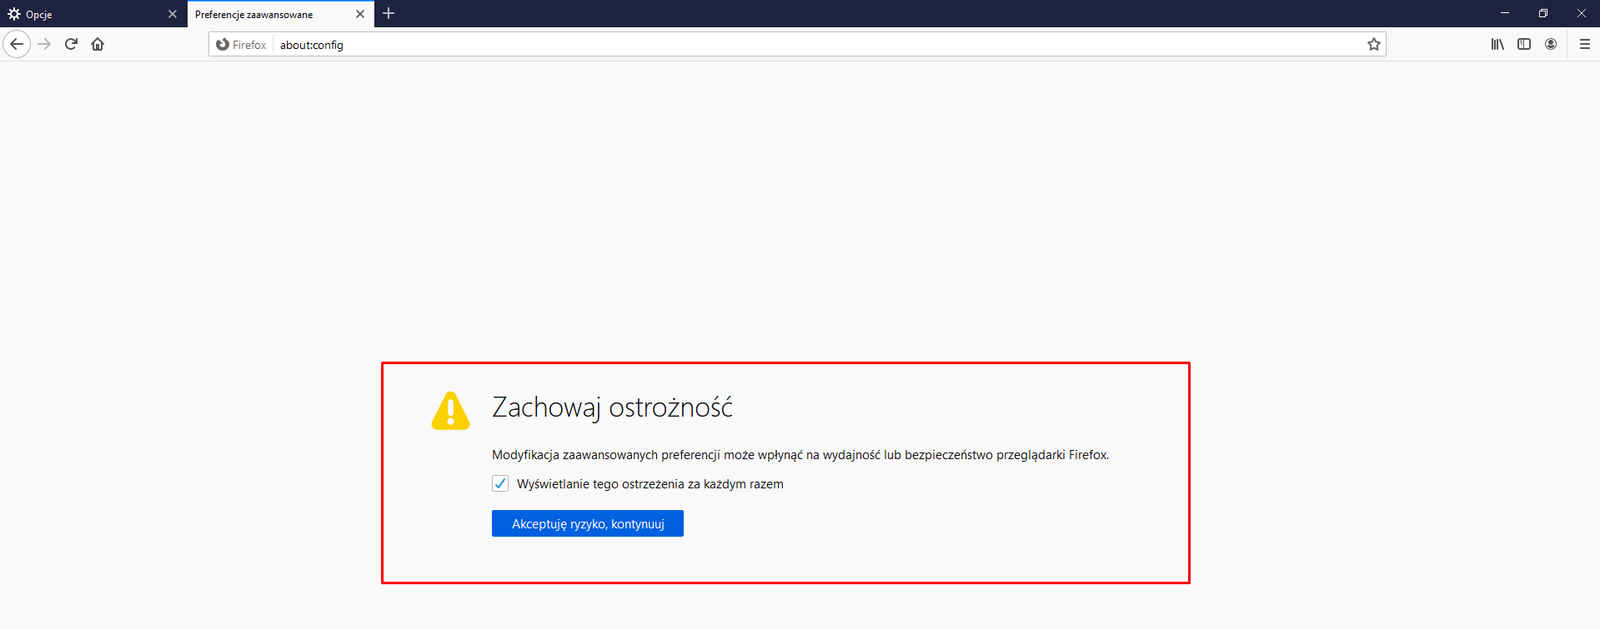Reload the about:config page
Image resolution: width=1600 pixels, height=629 pixels.
coord(71,44)
